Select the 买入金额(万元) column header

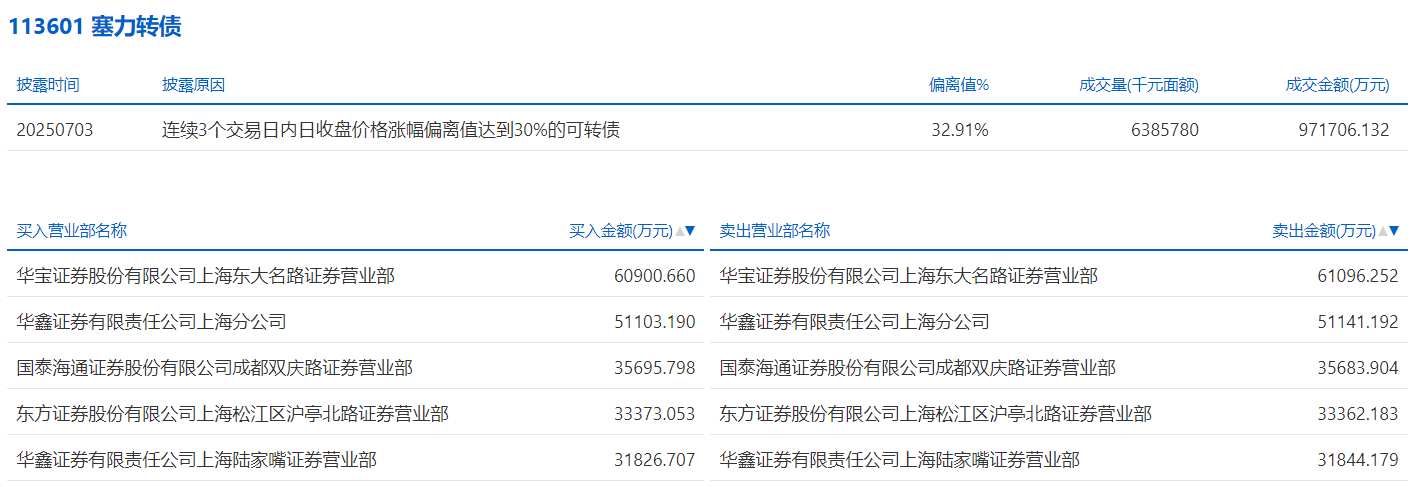coord(620,231)
